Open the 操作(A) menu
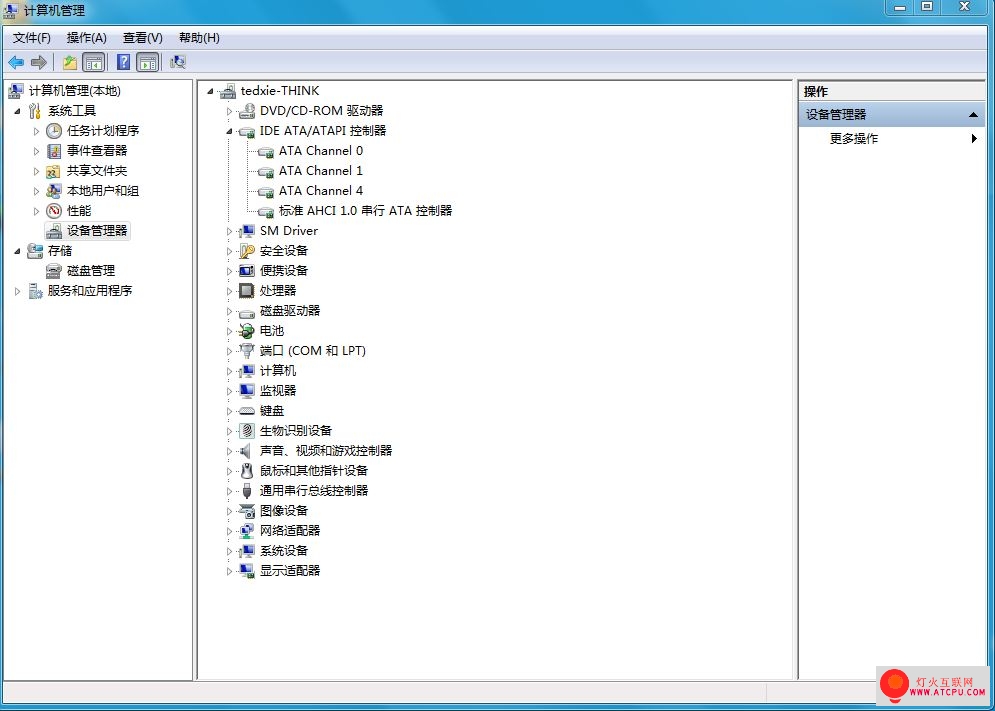Image resolution: width=995 pixels, height=711 pixels. (x=87, y=38)
